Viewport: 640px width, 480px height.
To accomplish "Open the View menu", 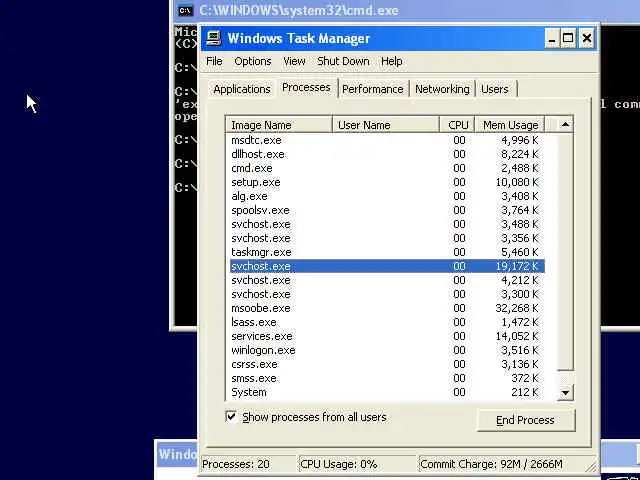I will 294,61.
